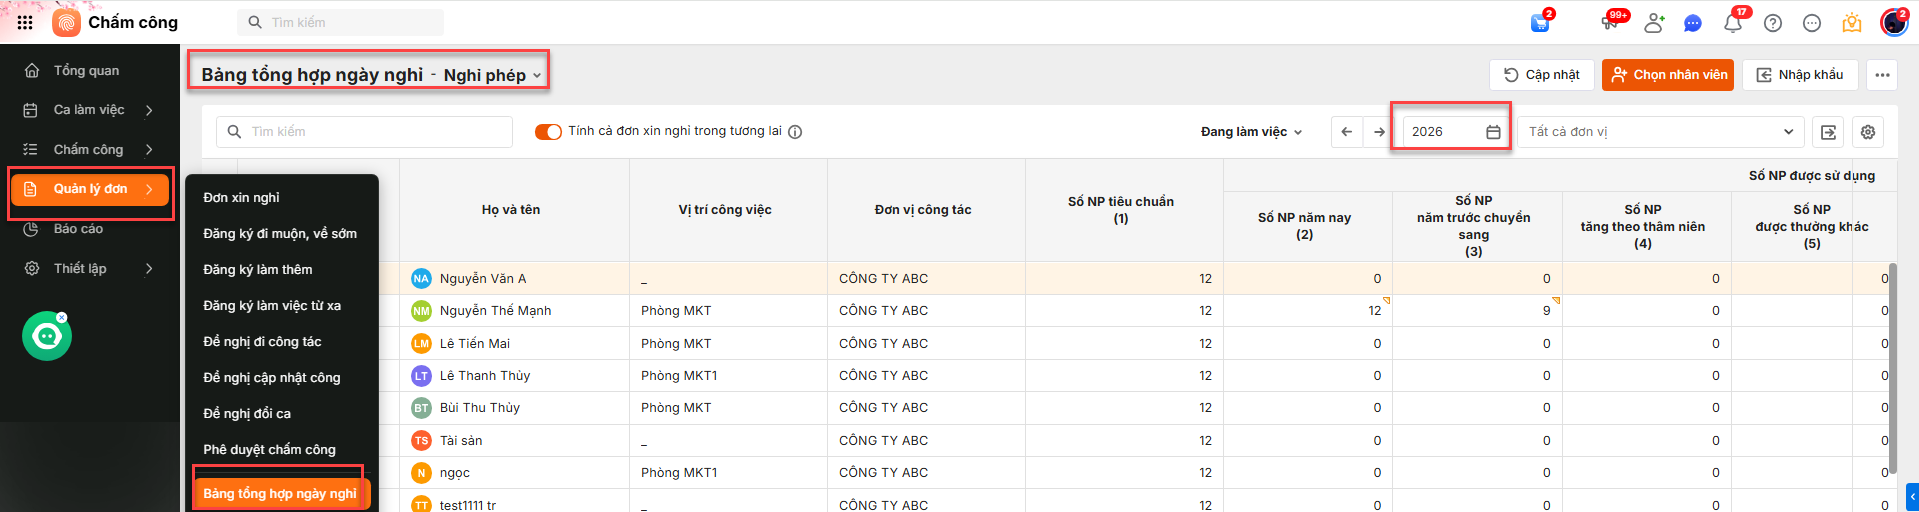Click the export icon beside unit filter
The width and height of the screenshot is (1919, 512).
(1829, 132)
